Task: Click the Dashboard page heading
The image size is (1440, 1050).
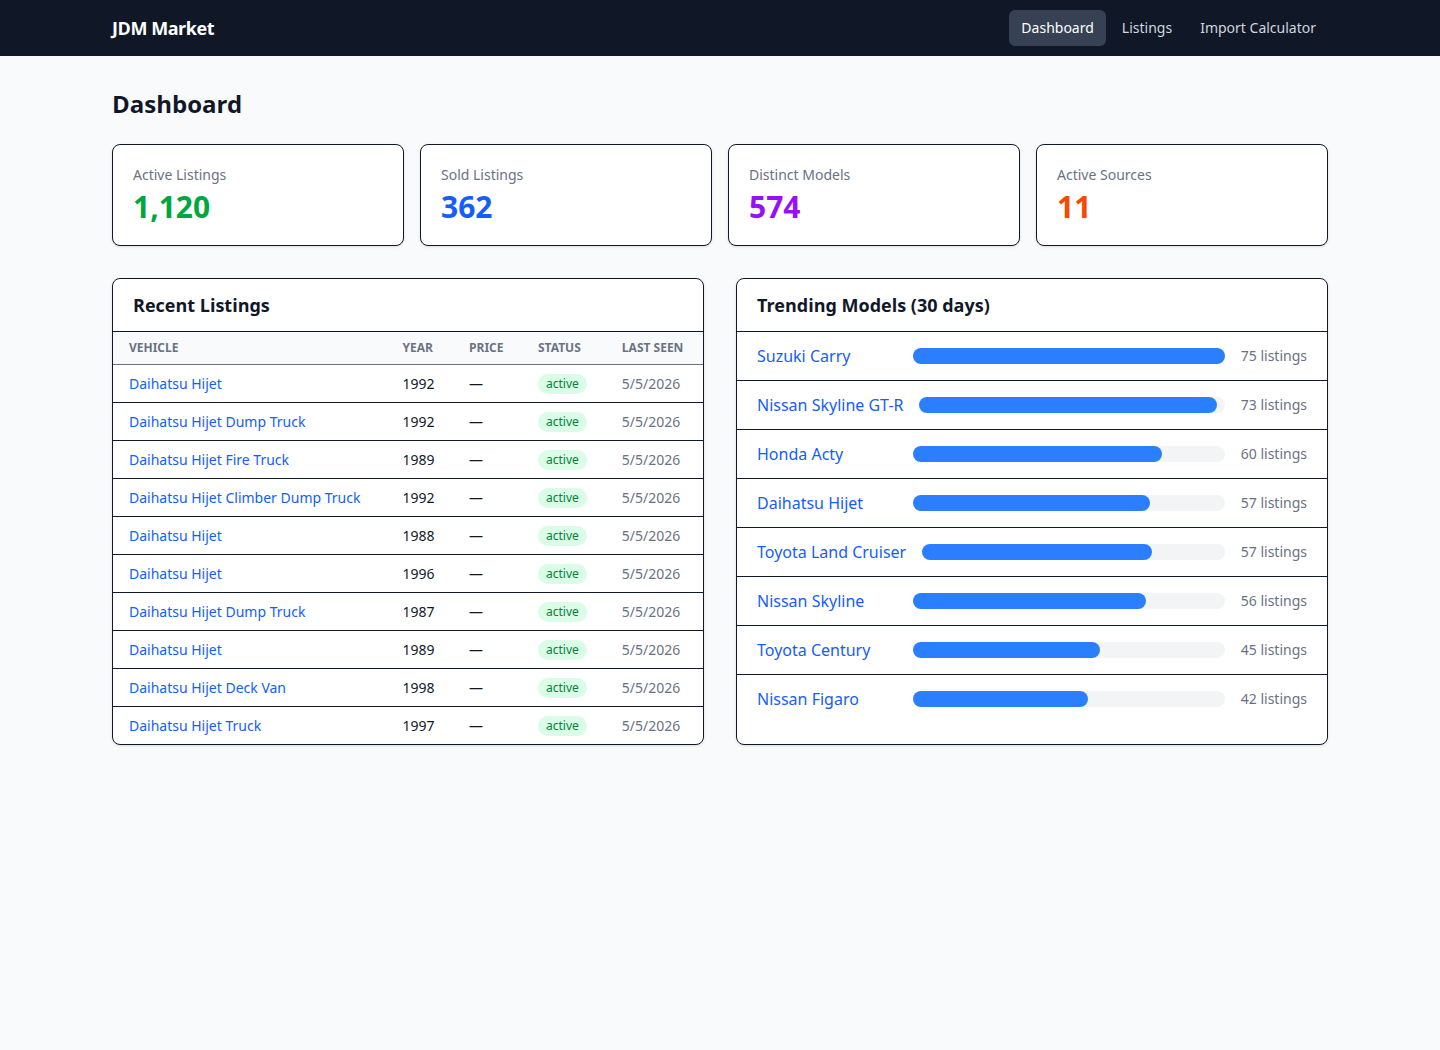Action: coord(177,105)
